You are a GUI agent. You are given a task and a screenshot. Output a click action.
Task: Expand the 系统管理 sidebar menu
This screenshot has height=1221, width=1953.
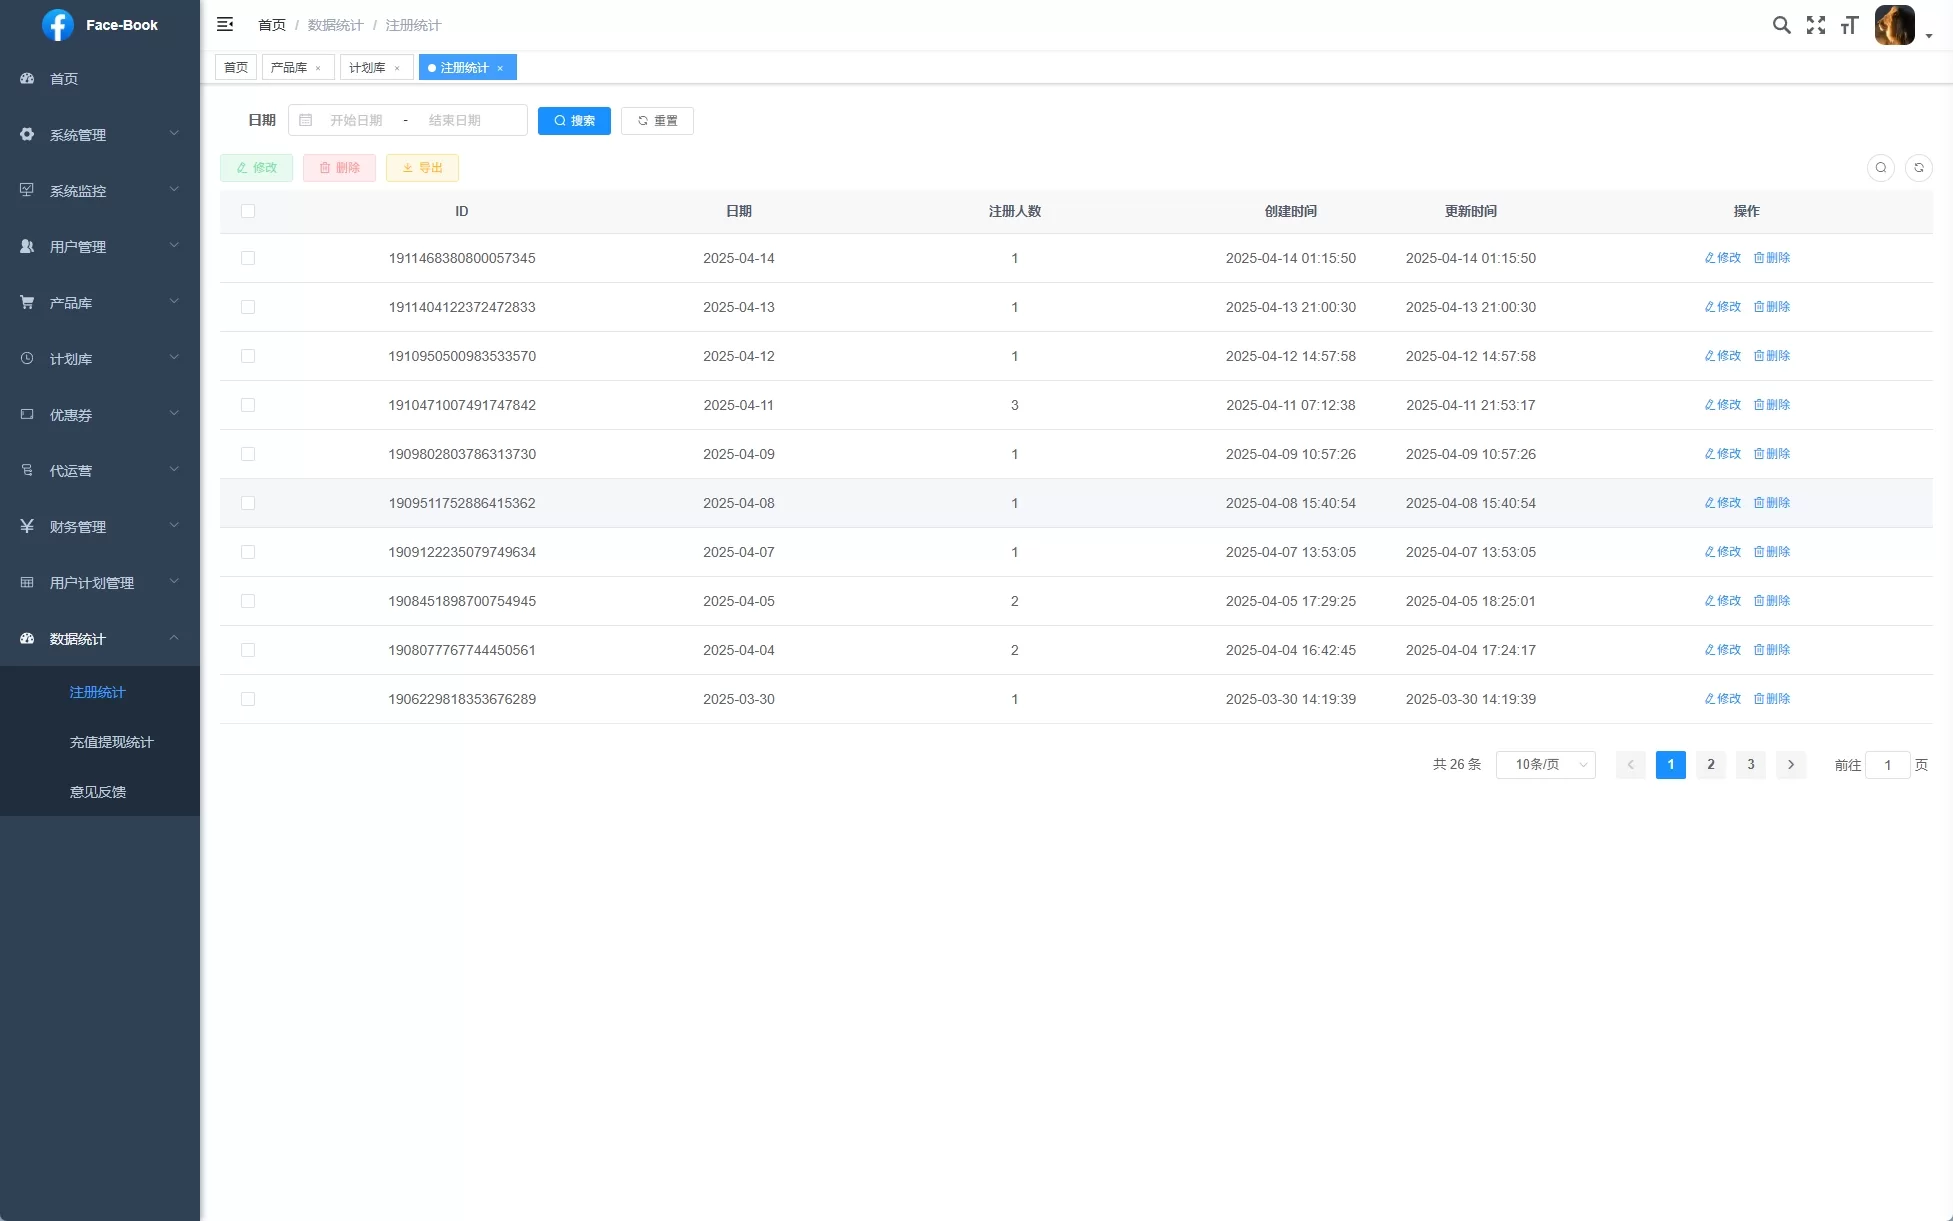tap(99, 134)
